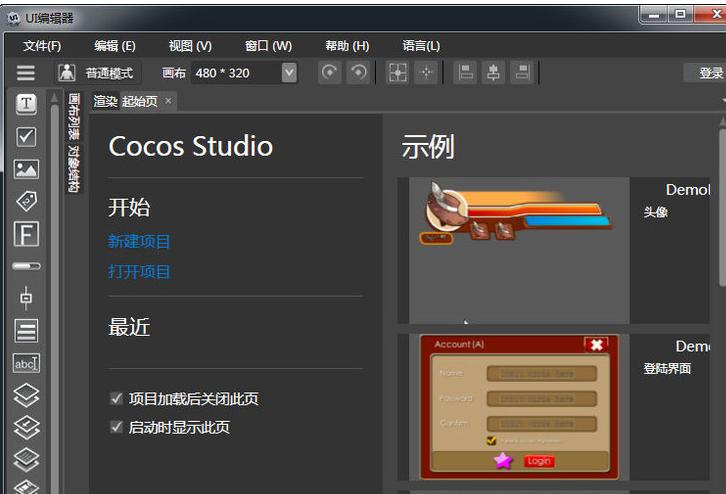The height and width of the screenshot is (494, 726).
Task: Open the 对象结构 side panel tab
Action: [x=74, y=169]
